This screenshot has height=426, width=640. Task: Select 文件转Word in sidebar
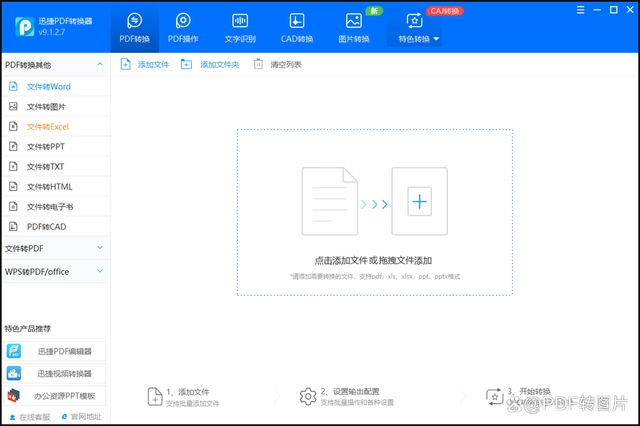[56, 87]
